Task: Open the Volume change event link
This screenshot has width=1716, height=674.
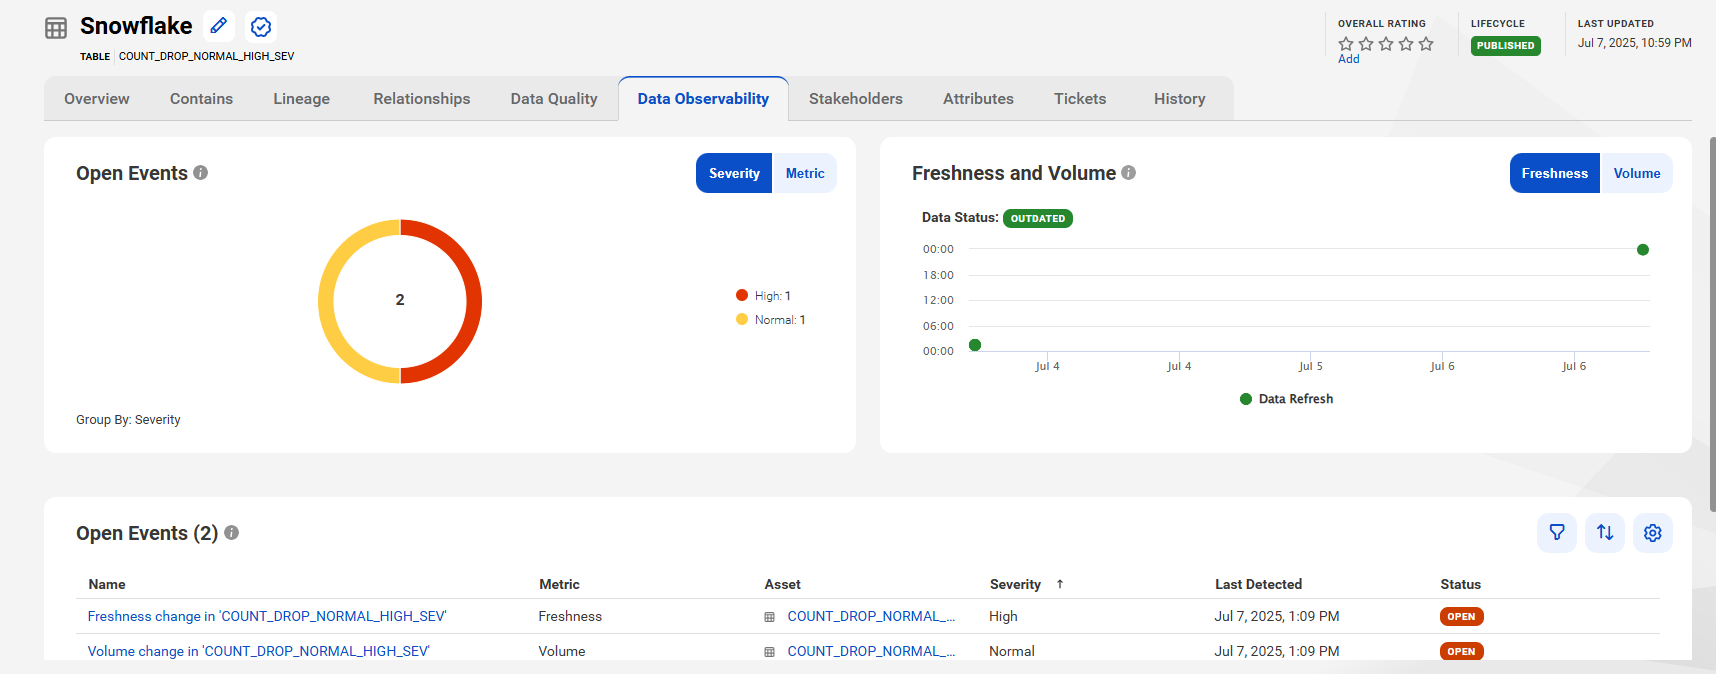Action: coord(259,652)
